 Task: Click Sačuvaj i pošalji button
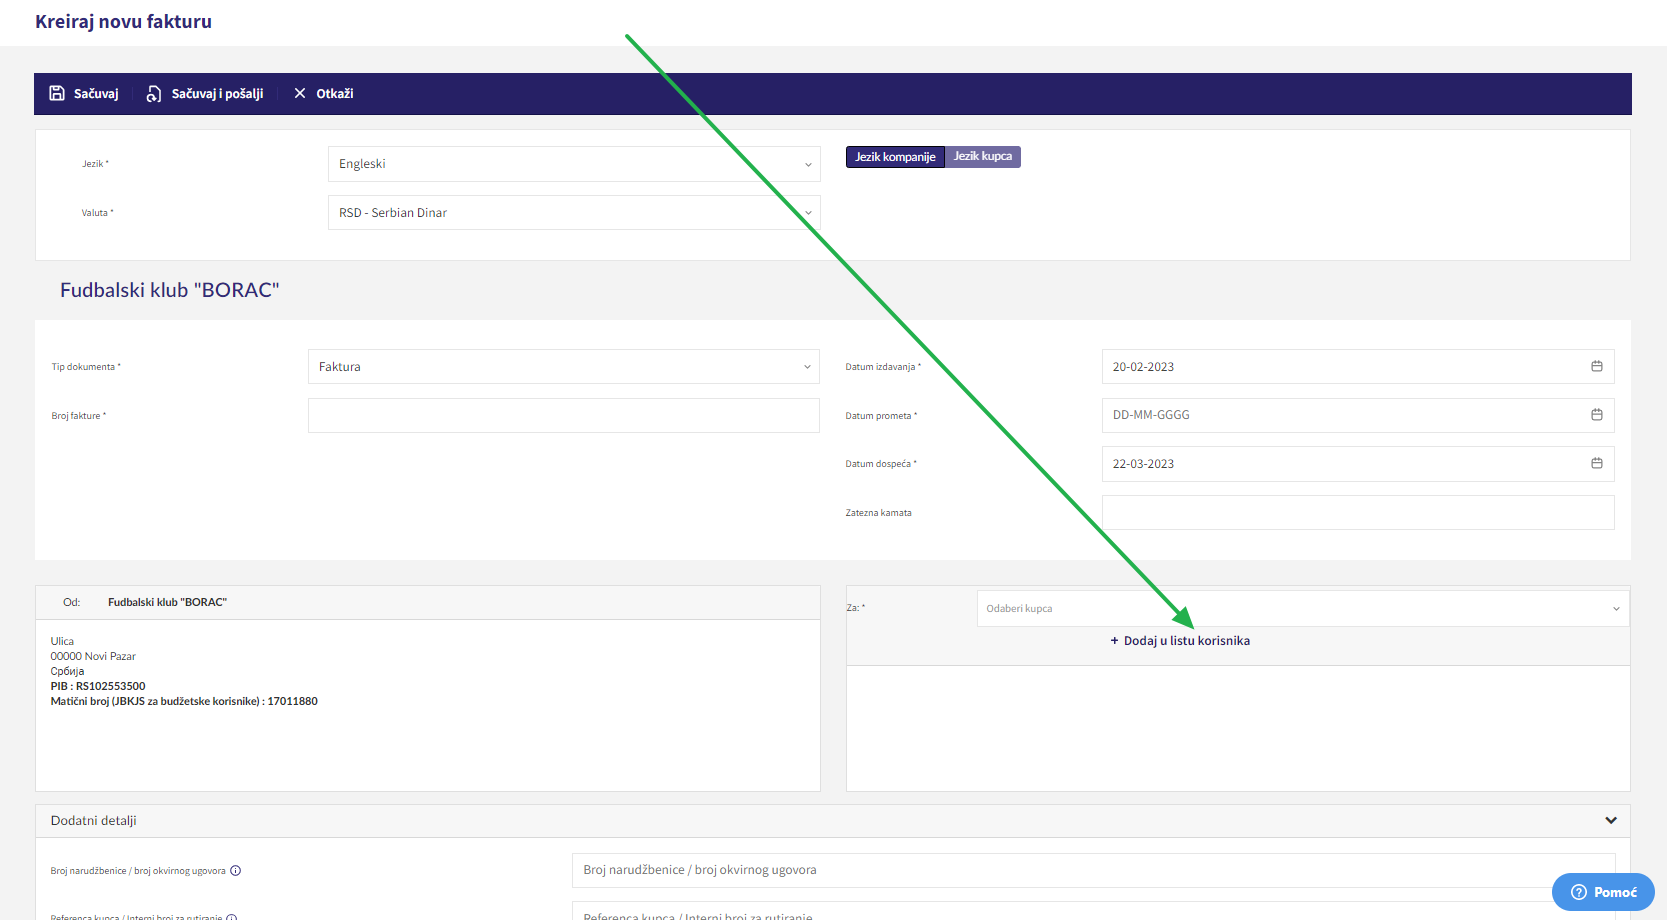pos(205,94)
